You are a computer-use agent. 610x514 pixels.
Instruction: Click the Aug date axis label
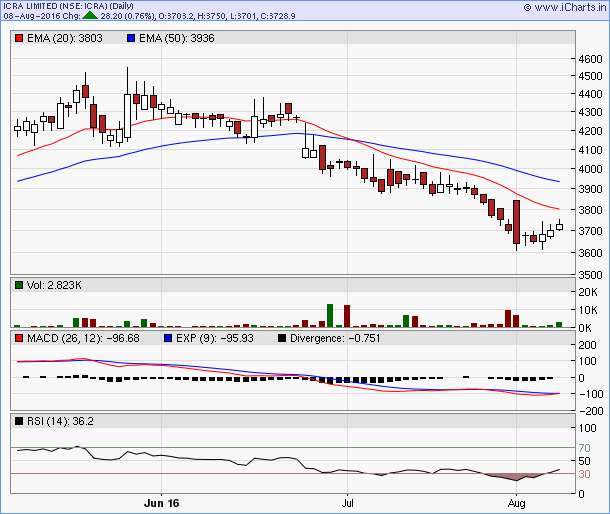coord(516,503)
